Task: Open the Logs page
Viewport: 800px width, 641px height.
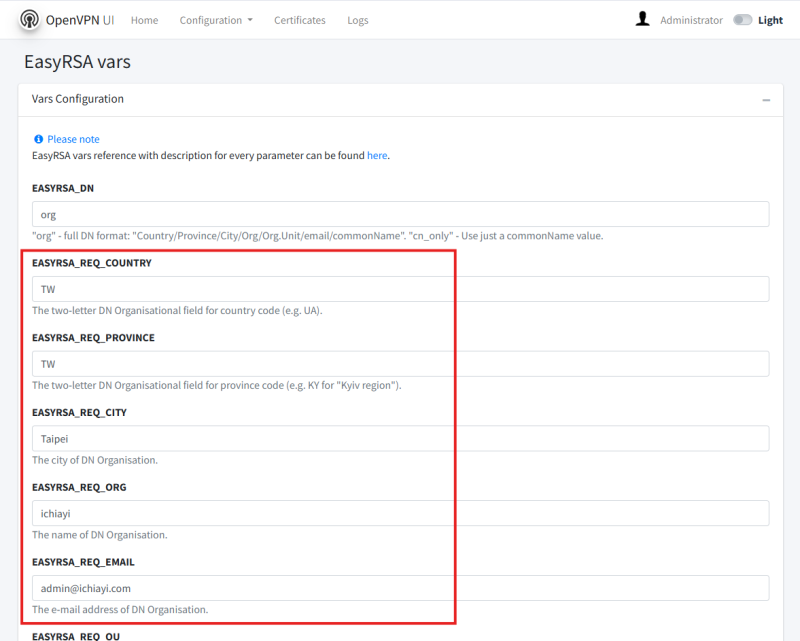Action: pos(358,20)
